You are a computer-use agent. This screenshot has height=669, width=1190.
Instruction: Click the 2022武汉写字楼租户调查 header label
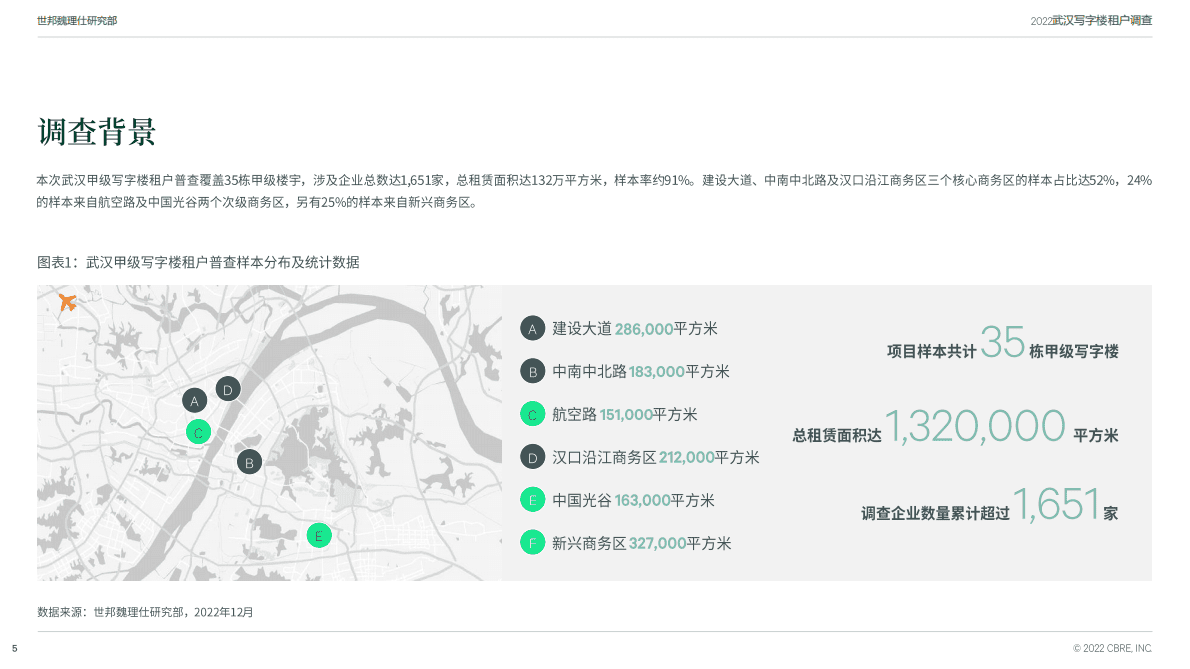point(1093,19)
